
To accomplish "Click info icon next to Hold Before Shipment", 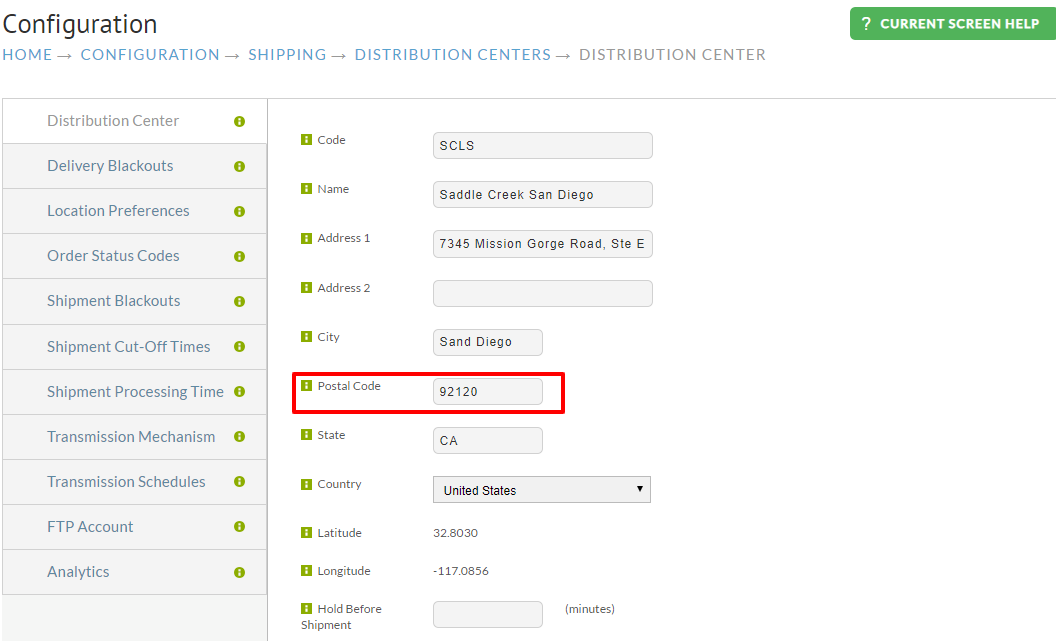I will click(x=306, y=609).
